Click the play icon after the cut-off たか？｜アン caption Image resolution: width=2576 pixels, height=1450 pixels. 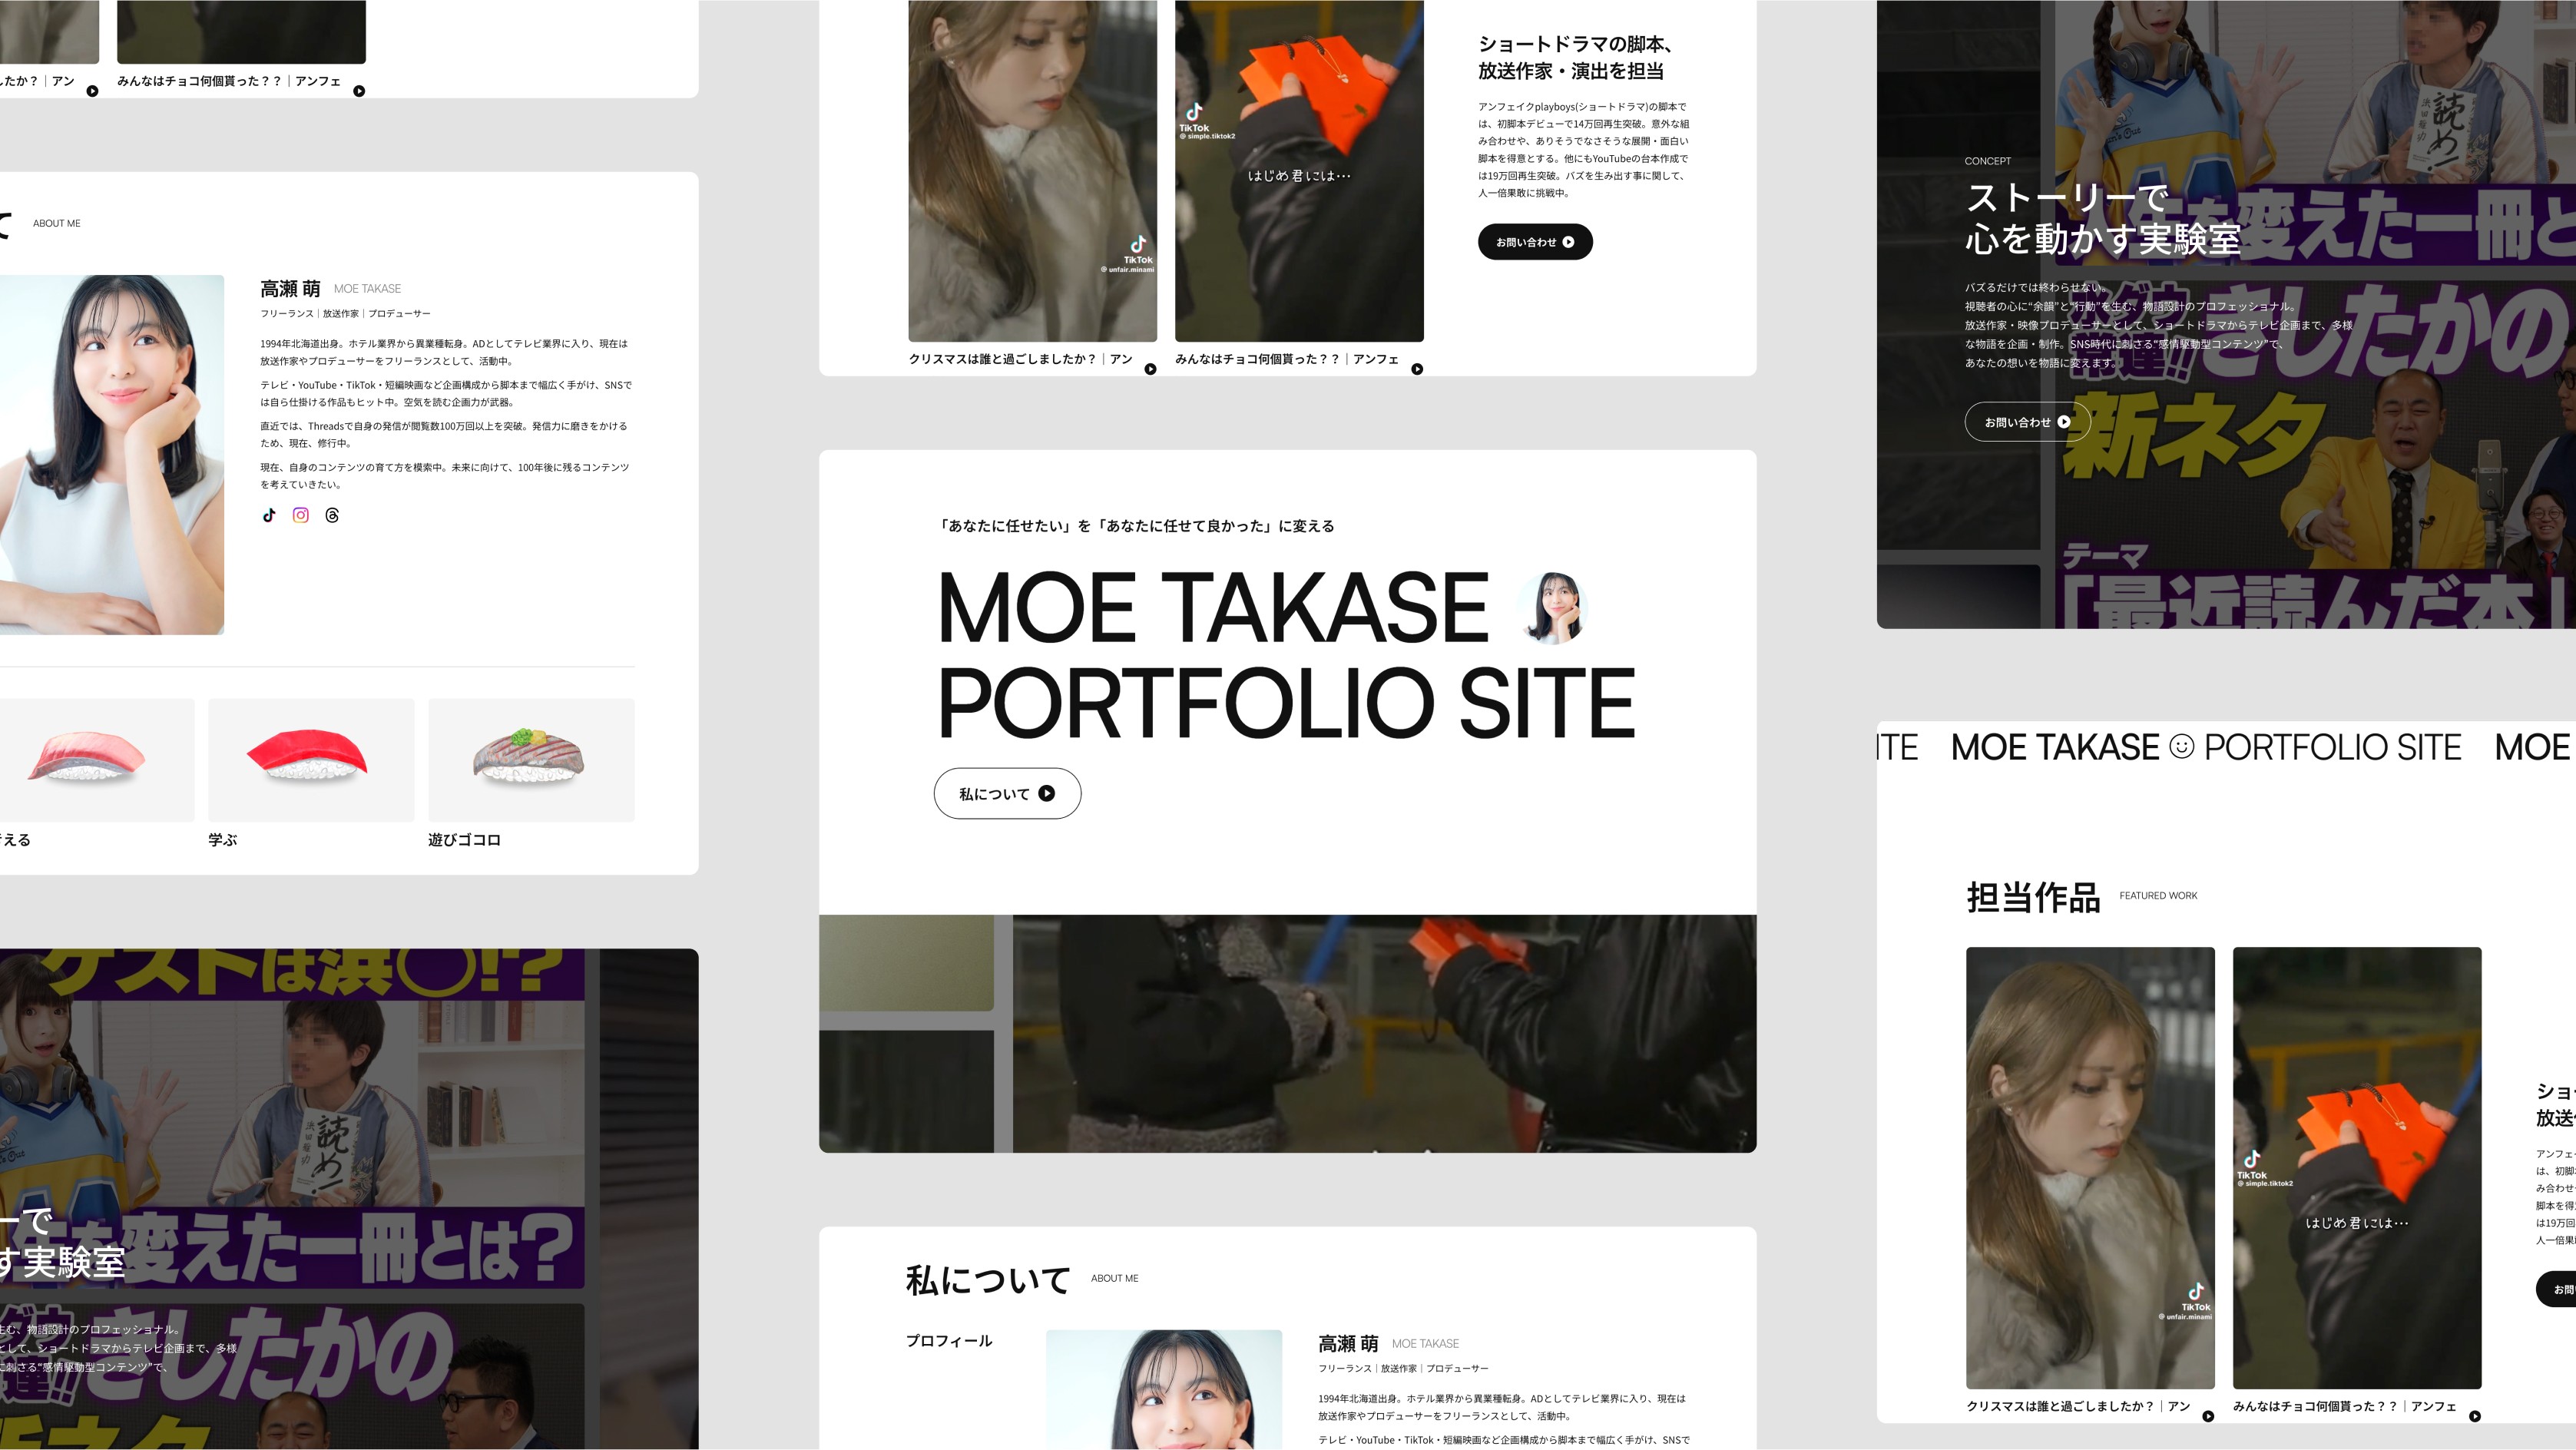[x=92, y=91]
